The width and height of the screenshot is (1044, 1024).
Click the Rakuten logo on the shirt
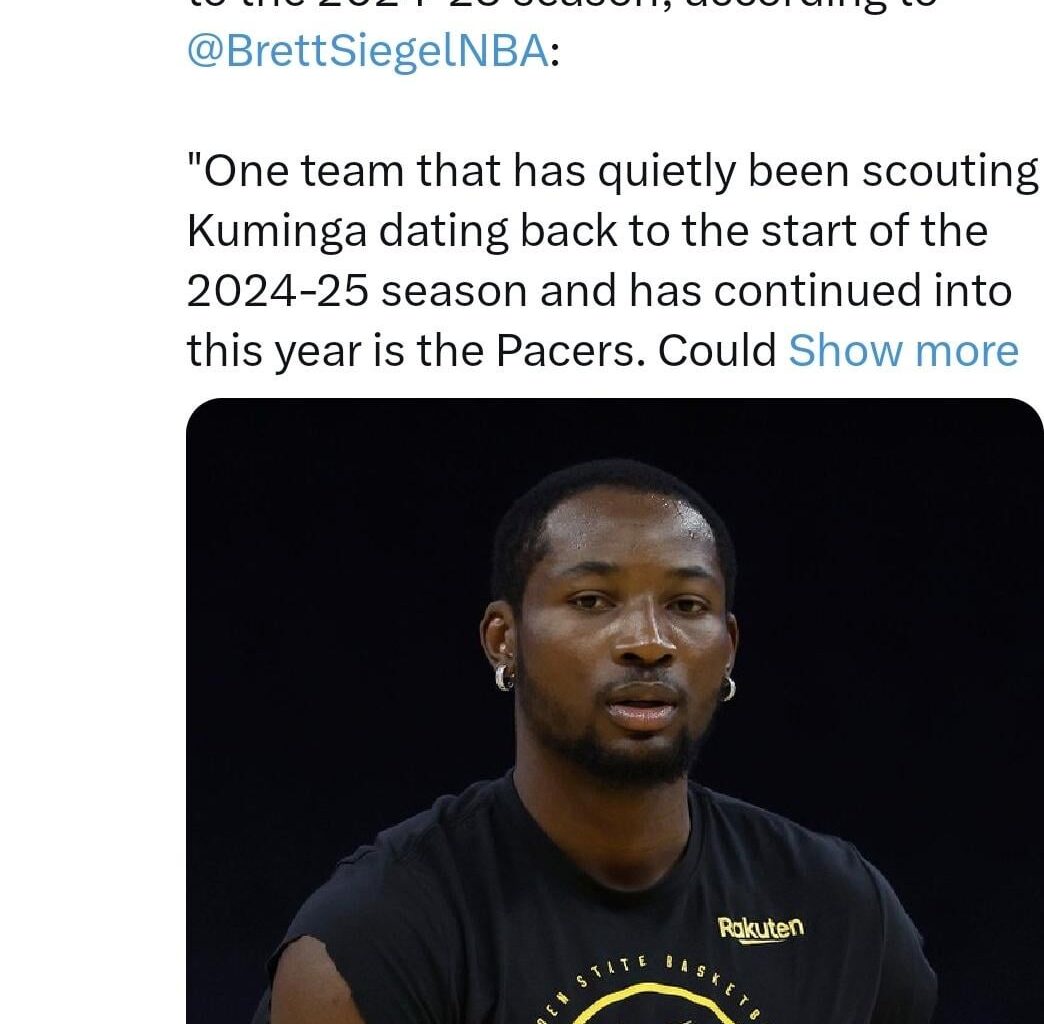pos(760,928)
